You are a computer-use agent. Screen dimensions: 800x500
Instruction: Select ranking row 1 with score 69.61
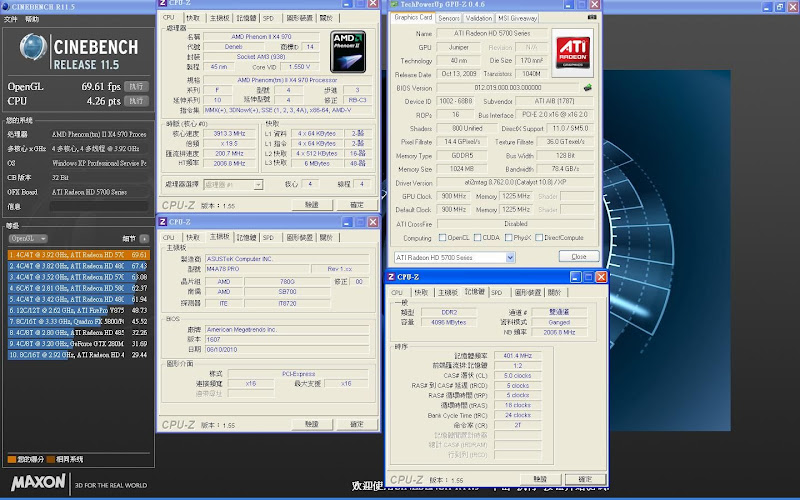click(x=79, y=255)
